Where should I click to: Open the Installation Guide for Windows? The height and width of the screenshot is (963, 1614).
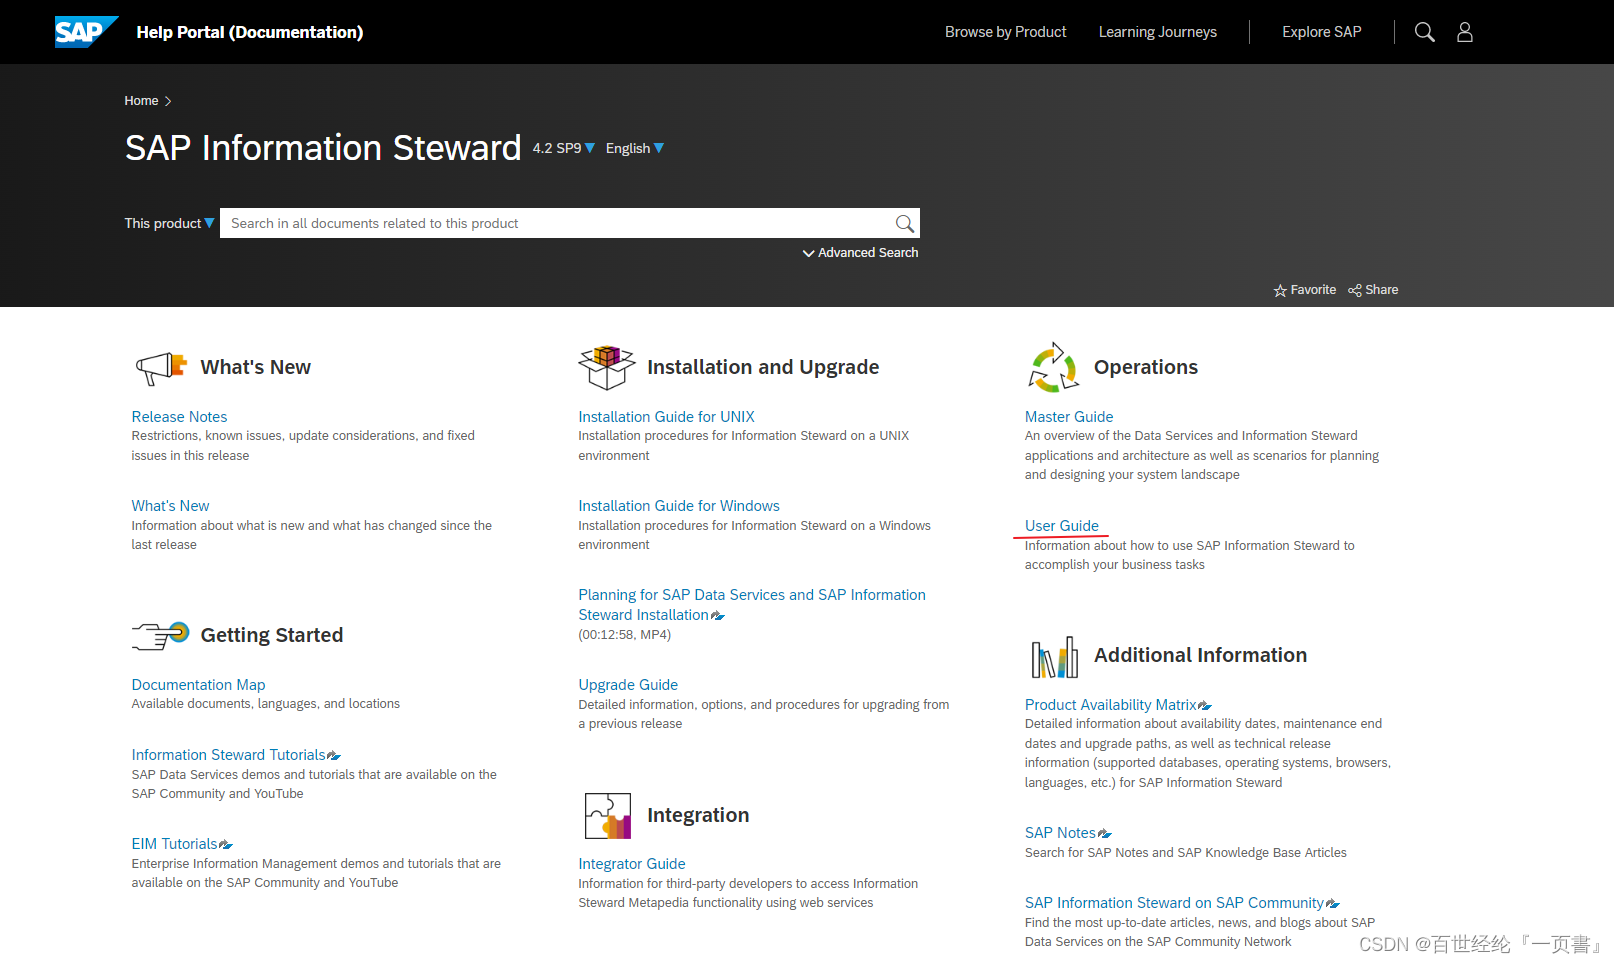click(x=679, y=506)
